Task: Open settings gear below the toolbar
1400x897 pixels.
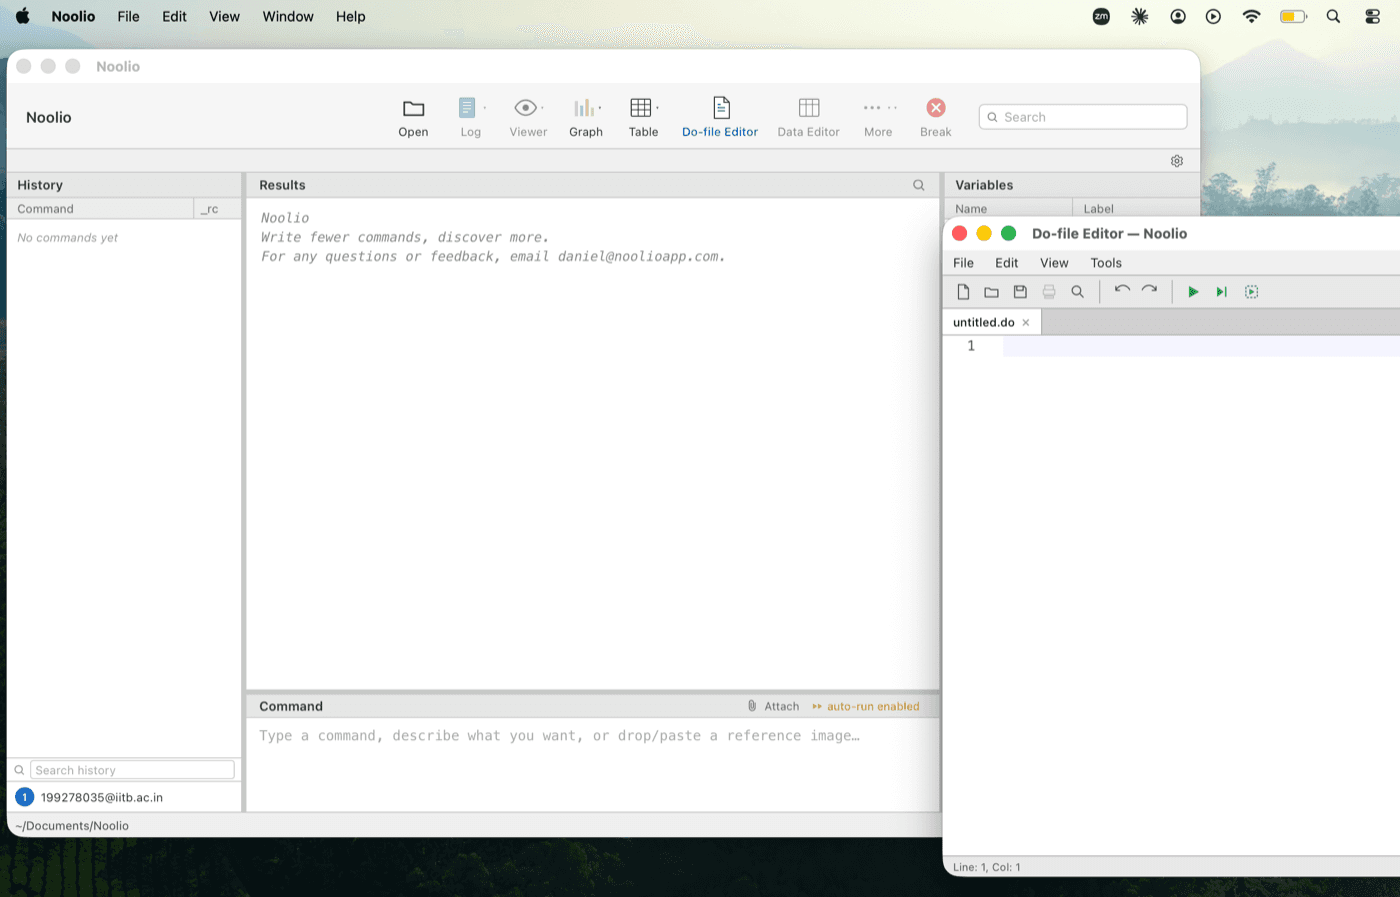Action: [x=1177, y=161]
